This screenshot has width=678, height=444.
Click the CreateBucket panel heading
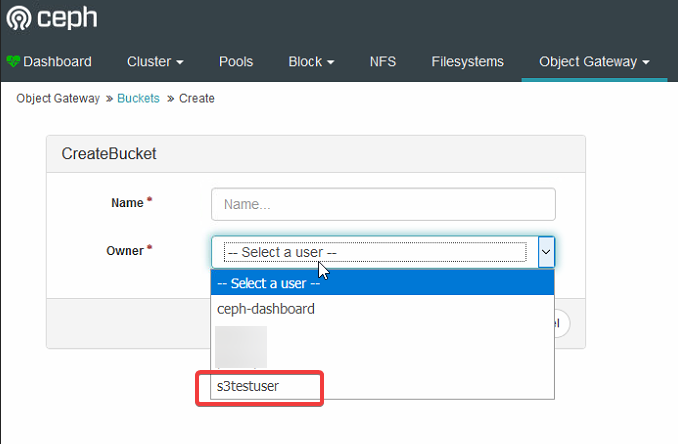click(x=109, y=153)
